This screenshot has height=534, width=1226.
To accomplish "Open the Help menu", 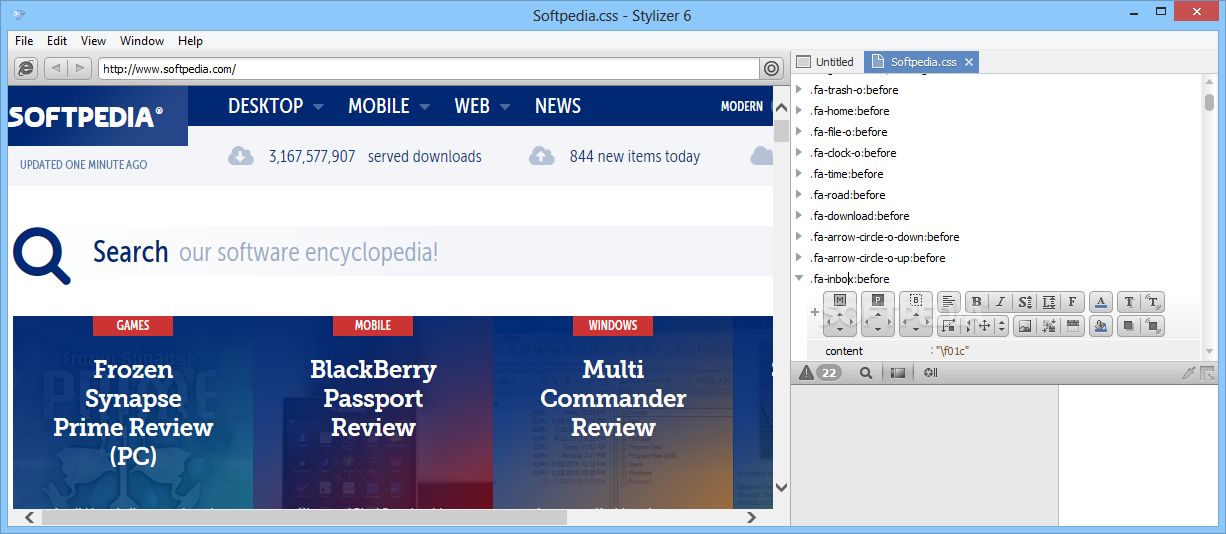I will (x=190, y=41).
